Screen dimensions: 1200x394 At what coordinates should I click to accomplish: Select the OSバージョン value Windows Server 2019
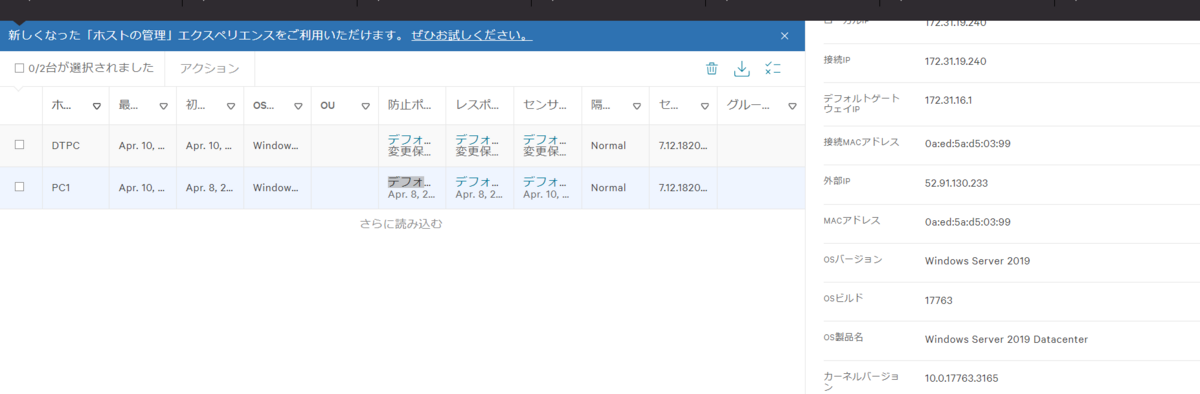(x=977, y=261)
